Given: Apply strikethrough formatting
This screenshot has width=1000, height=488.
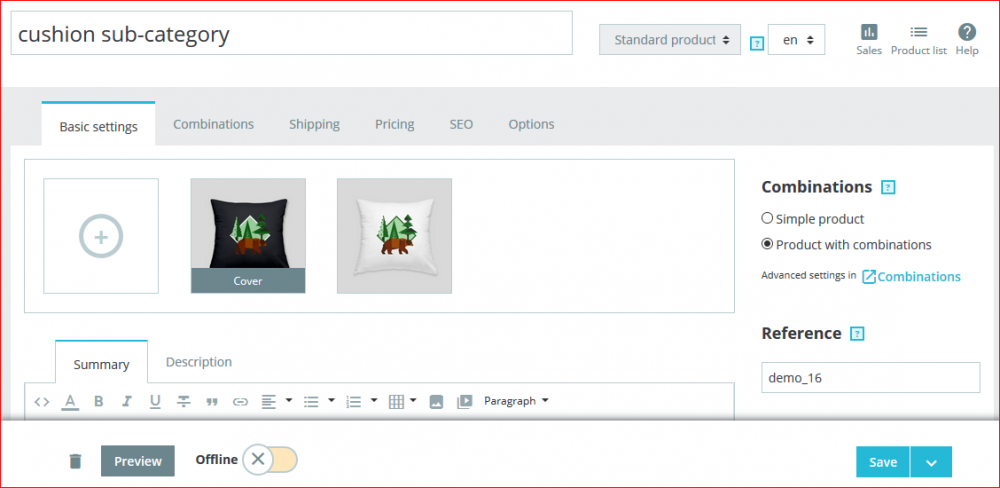Looking at the screenshot, I should (184, 402).
